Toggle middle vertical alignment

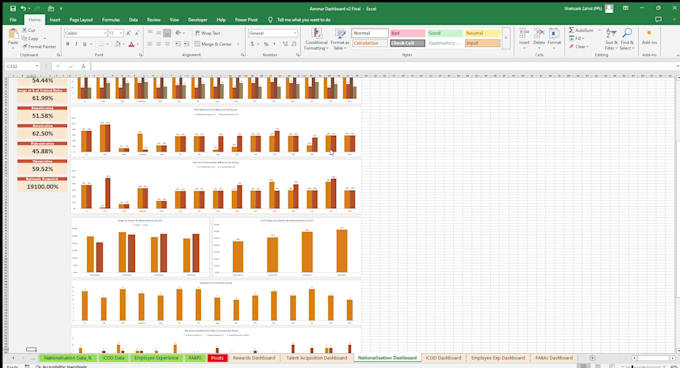coord(158,33)
